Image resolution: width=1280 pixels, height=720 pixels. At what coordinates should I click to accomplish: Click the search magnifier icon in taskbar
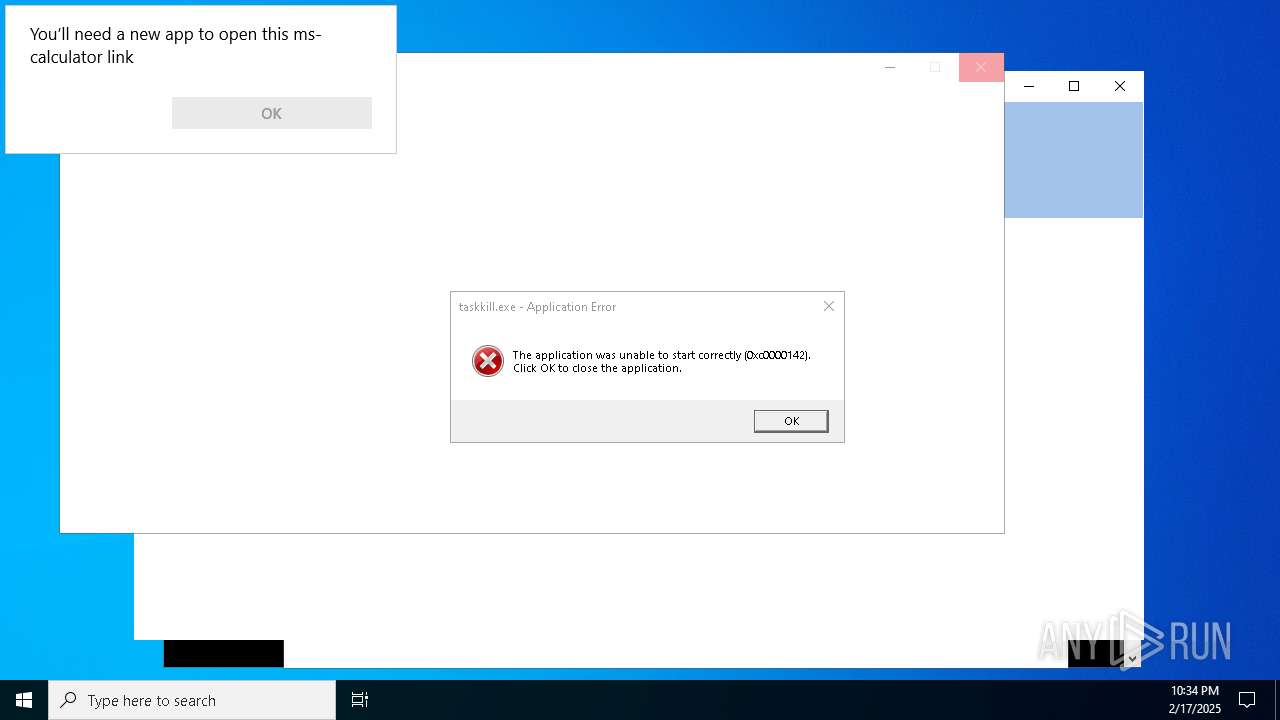coord(69,700)
